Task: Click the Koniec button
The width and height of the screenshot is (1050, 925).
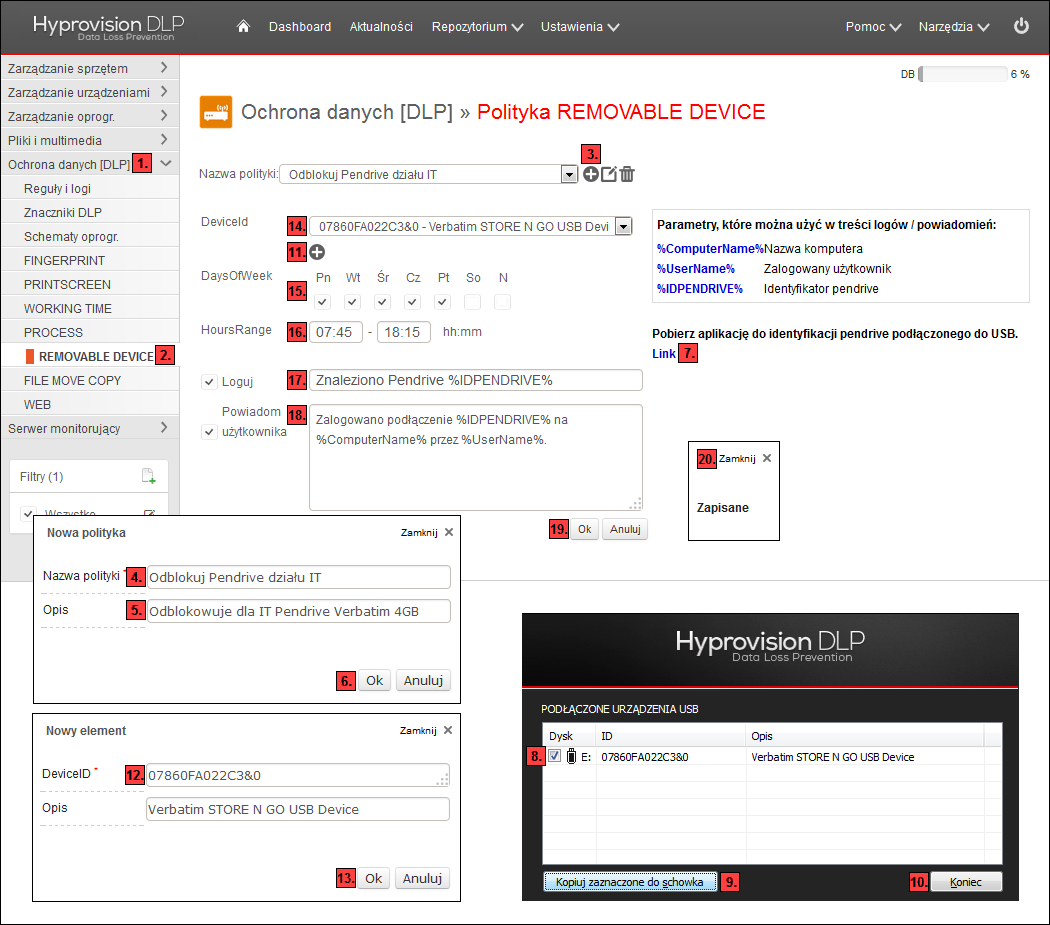Action: pyautogui.click(x=966, y=881)
